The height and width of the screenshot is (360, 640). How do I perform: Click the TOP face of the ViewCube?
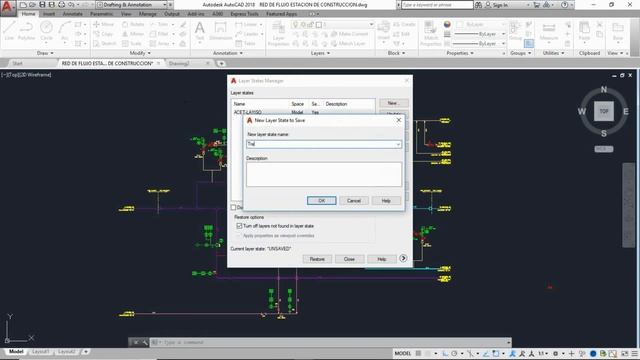[x=604, y=111]
